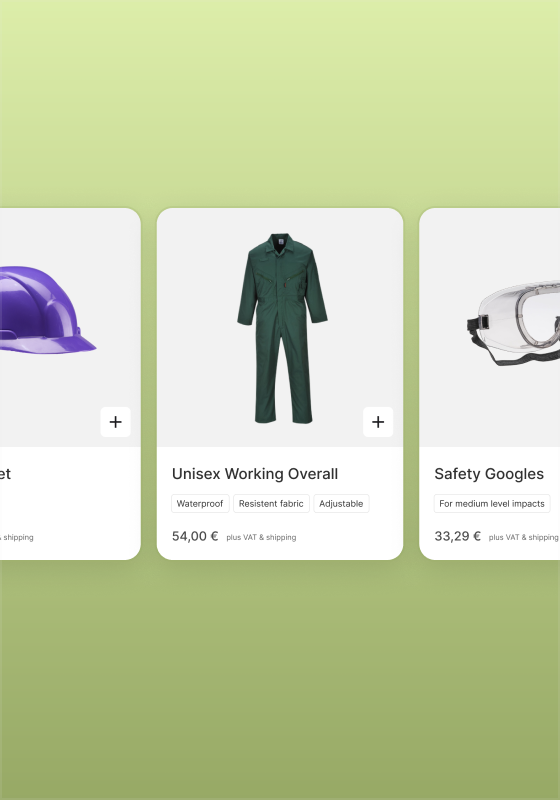Screen dimensions: 560x800
Task: Click the green background above the cards
Action: 280,102
